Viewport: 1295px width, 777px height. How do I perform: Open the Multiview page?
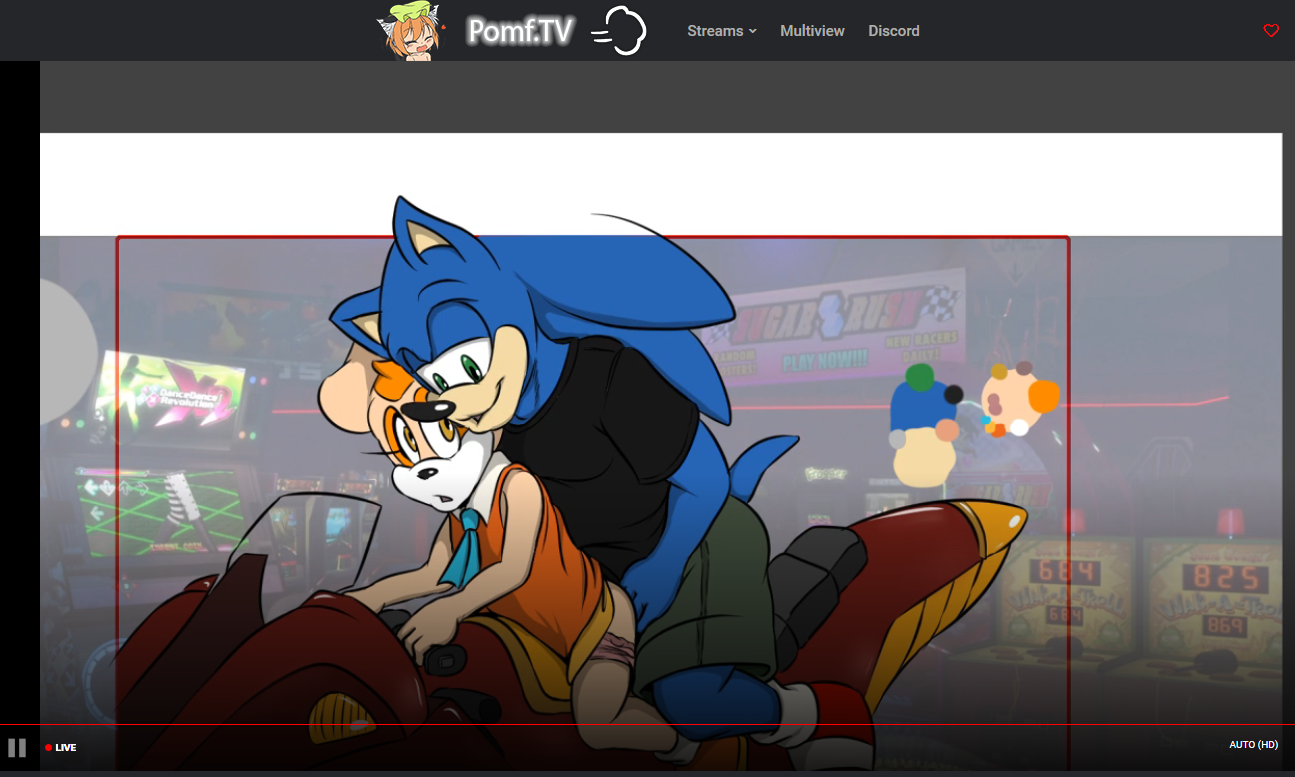point(812,31)
